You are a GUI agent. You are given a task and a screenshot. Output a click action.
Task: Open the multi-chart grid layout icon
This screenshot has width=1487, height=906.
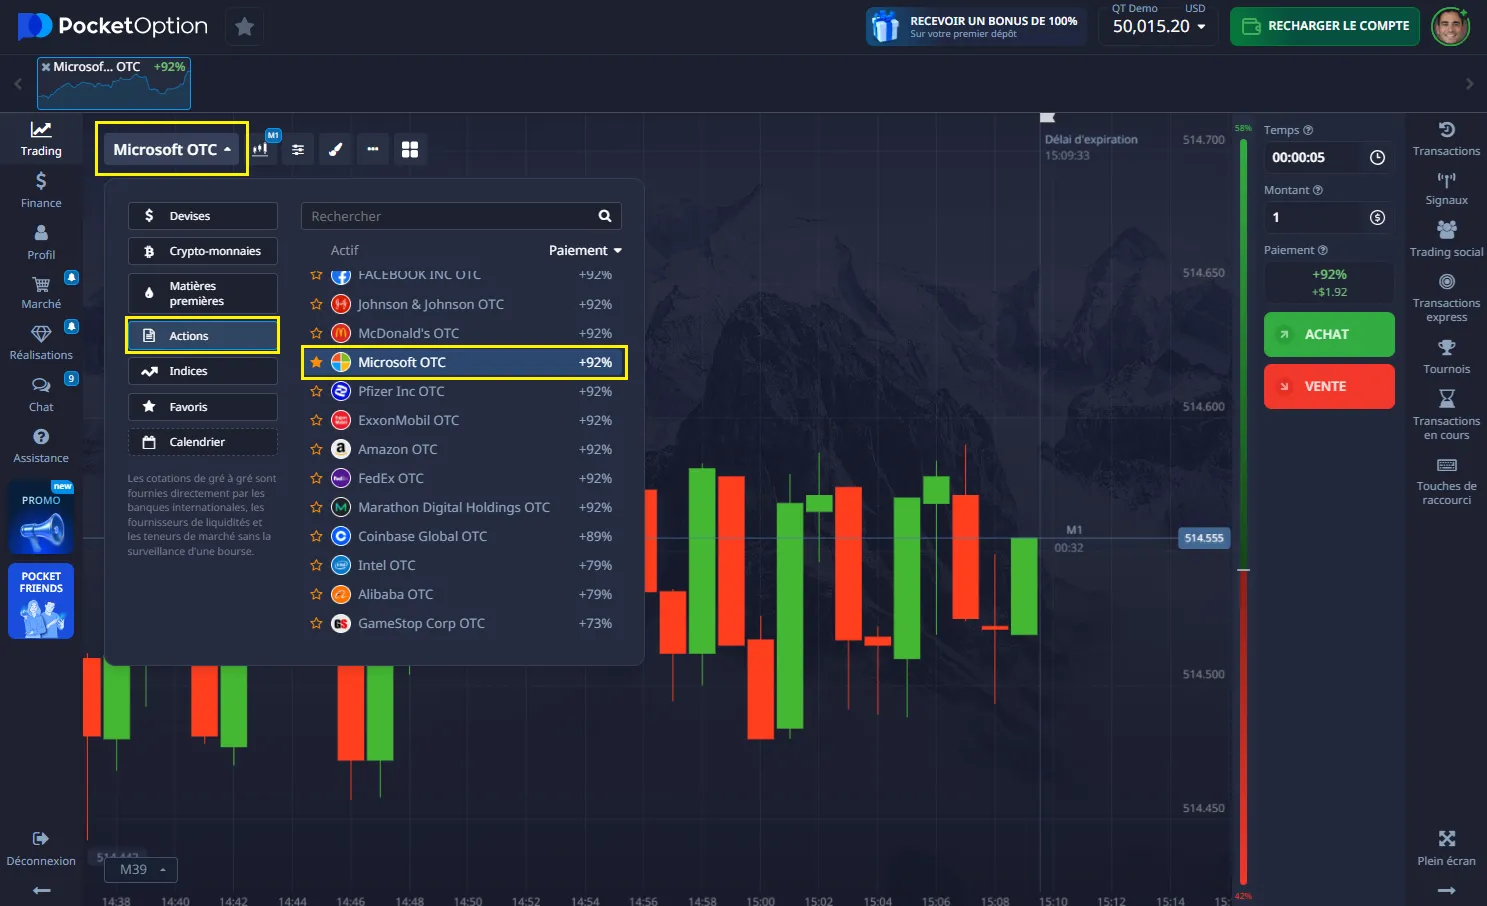410,149
